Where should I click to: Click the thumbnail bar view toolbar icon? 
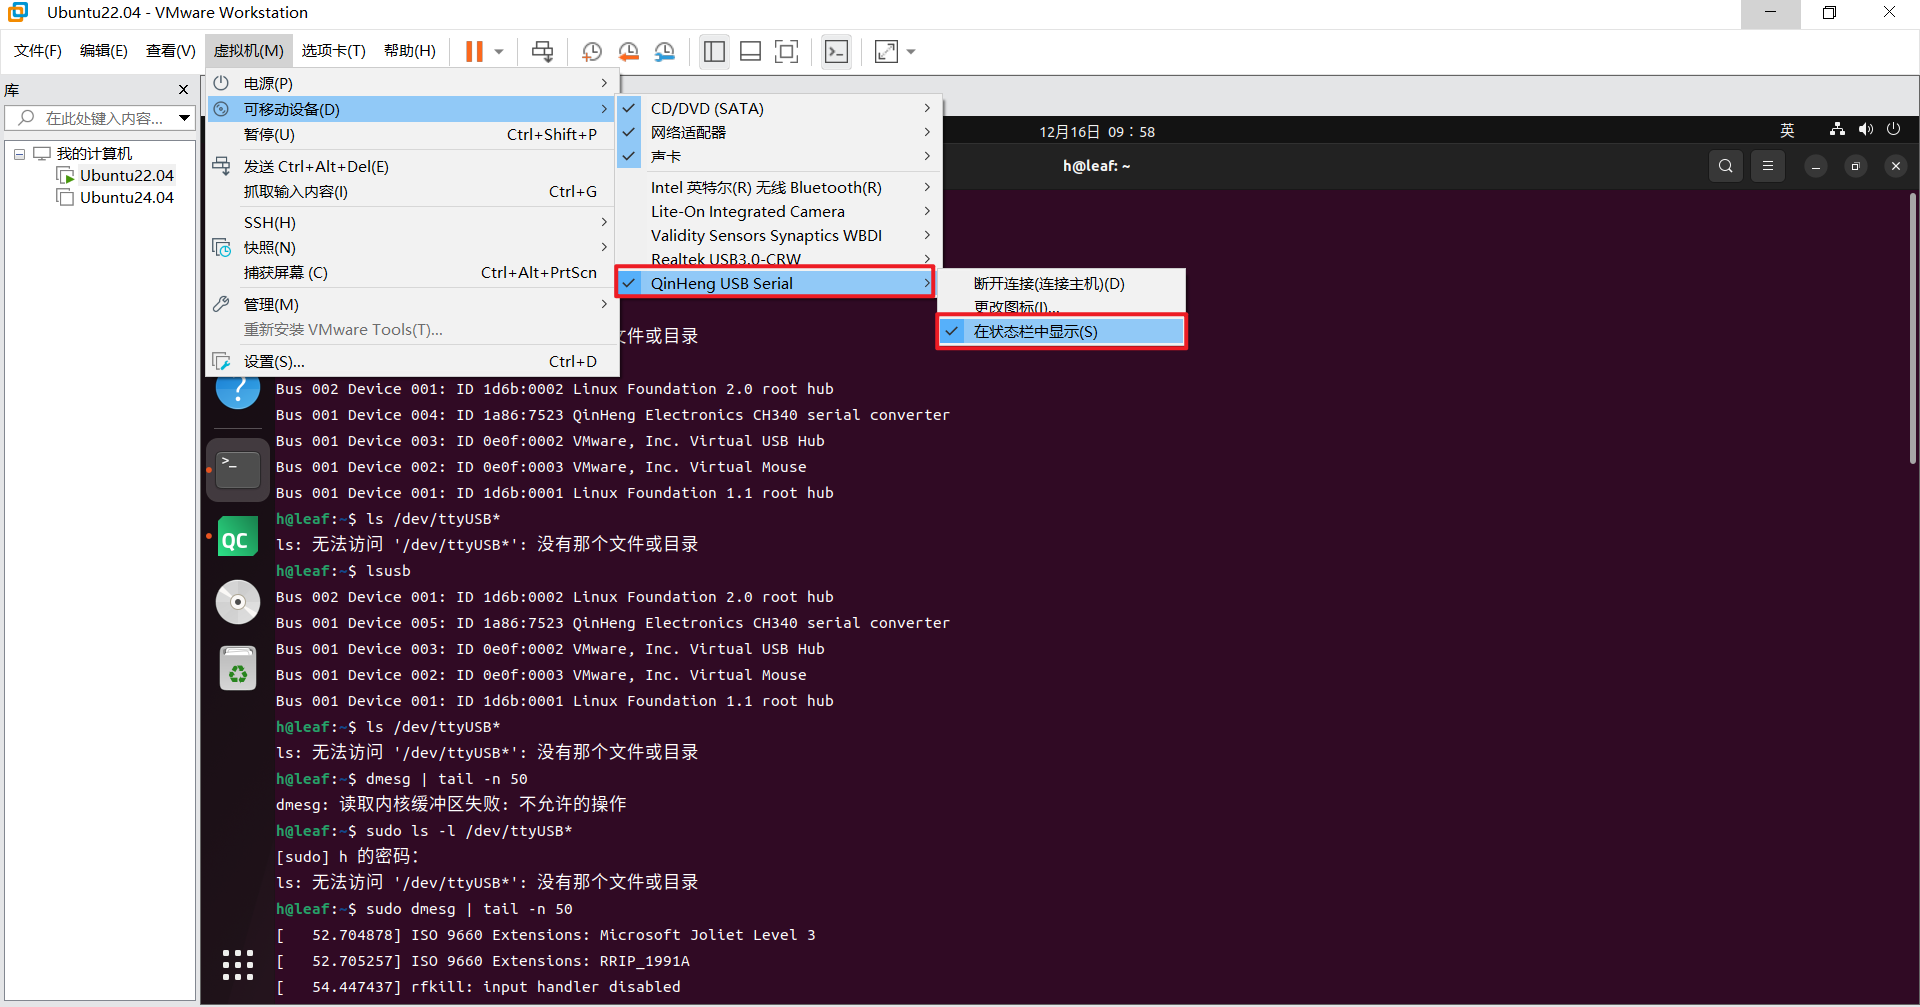[751, 52]
